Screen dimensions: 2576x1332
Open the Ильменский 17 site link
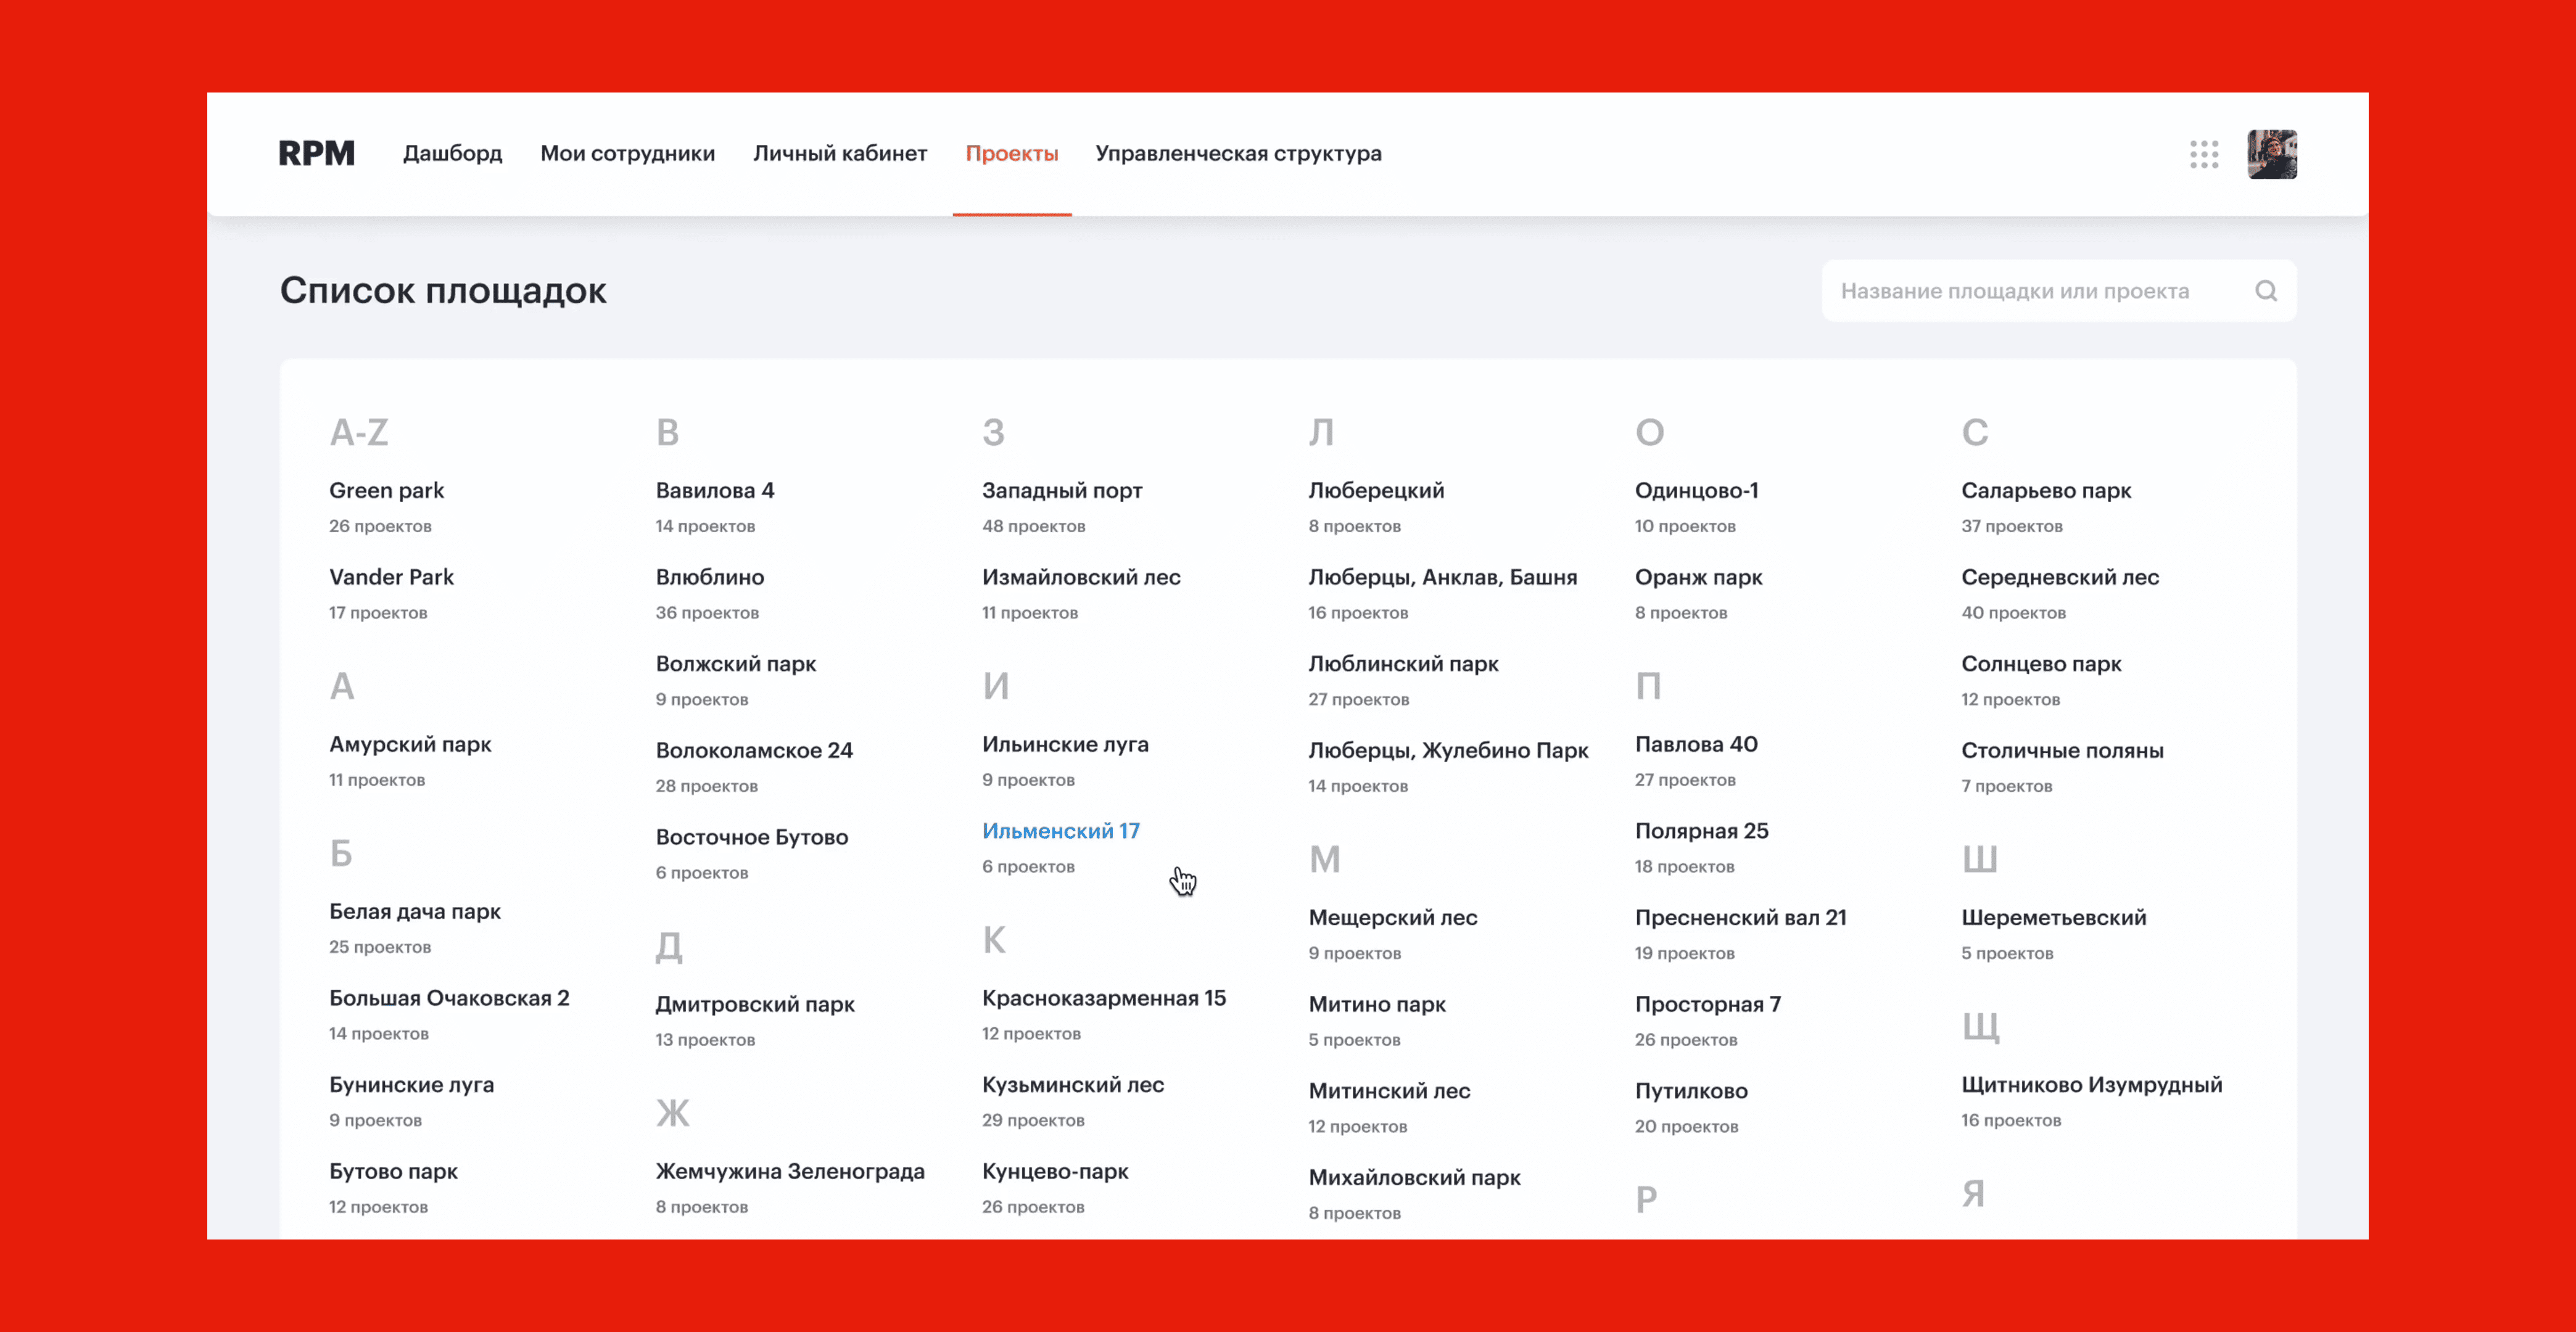click(x=1060, y=830)
